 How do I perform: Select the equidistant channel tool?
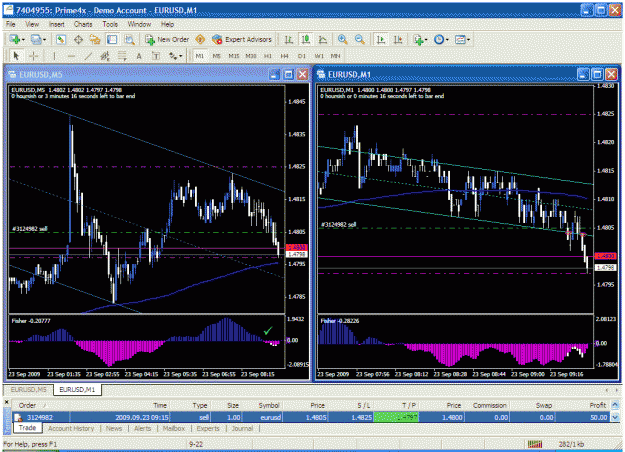coord(105,56)
